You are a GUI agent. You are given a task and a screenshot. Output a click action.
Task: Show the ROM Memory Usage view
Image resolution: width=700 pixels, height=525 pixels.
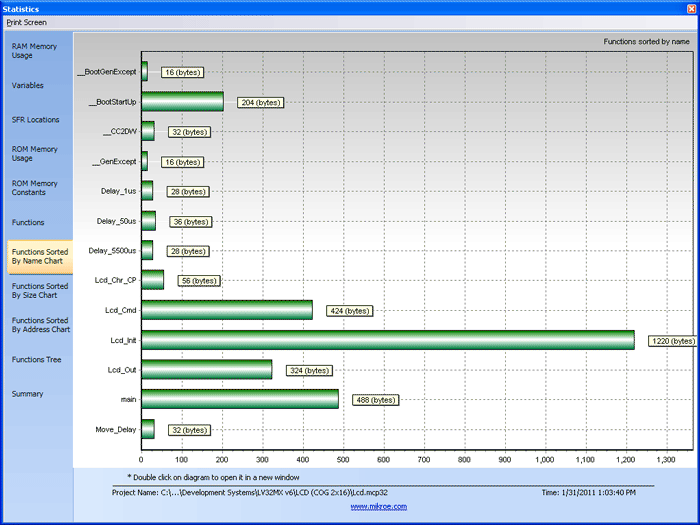(34, 154)
